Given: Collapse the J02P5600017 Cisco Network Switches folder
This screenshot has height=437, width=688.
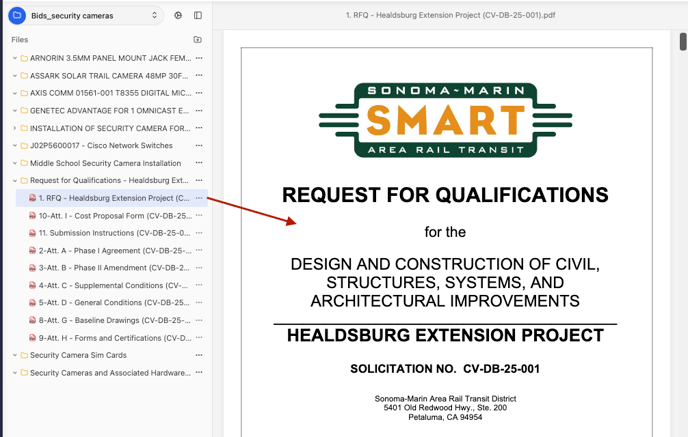Looking at the screenshot, I should click(x=14, y=146).
